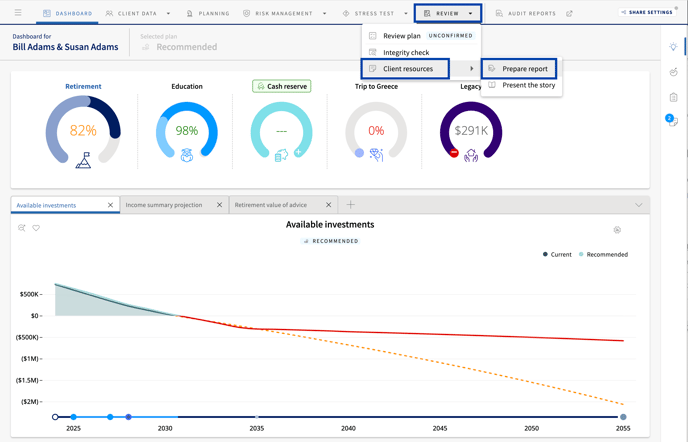This screenshot has width=688, height=442.
Task: Click the timeline marker at 2025
Action: 73,417
